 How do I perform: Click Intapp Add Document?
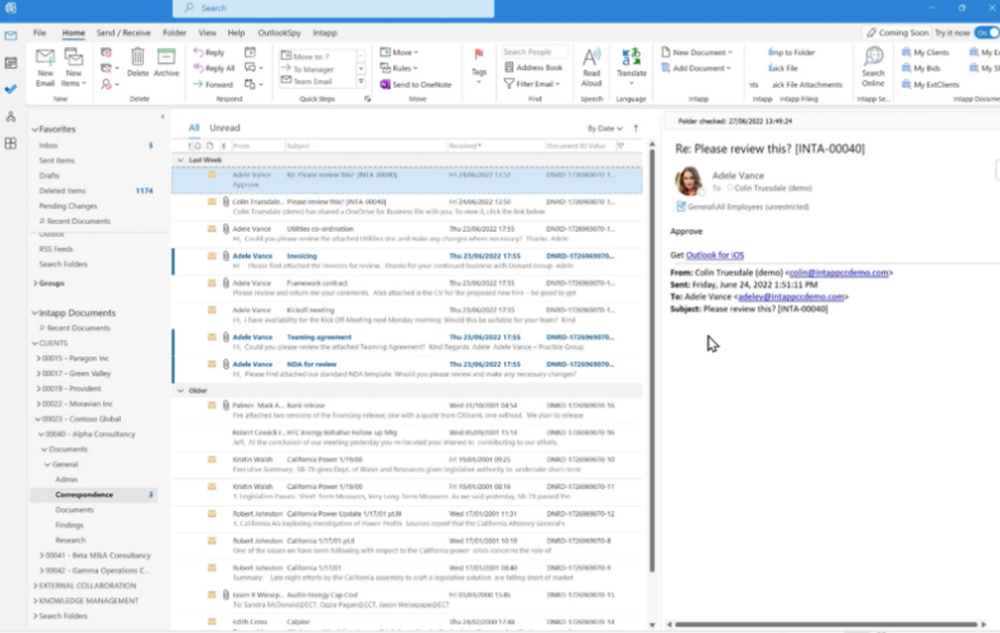coord(696,68)
